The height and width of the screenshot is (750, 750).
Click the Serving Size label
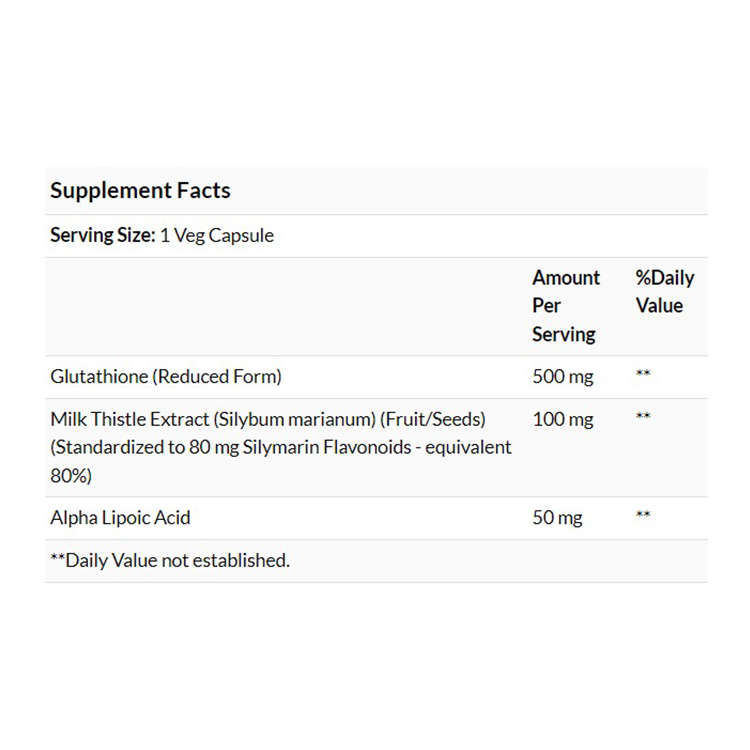(x=102, y=236)
